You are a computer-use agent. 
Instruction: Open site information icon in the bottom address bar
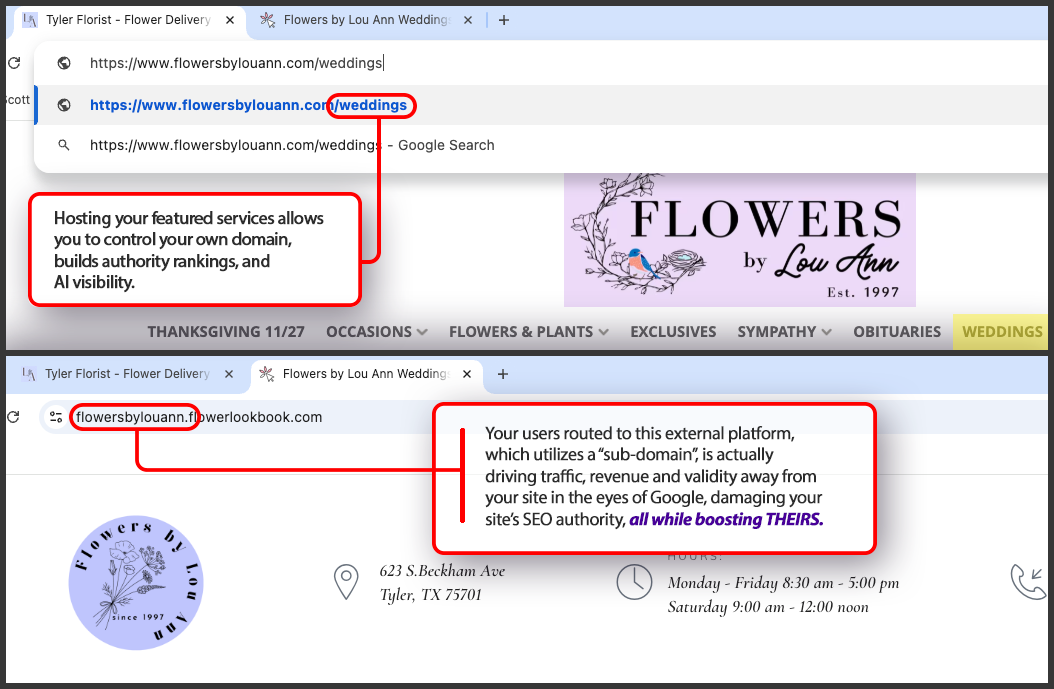pos(56,417)
